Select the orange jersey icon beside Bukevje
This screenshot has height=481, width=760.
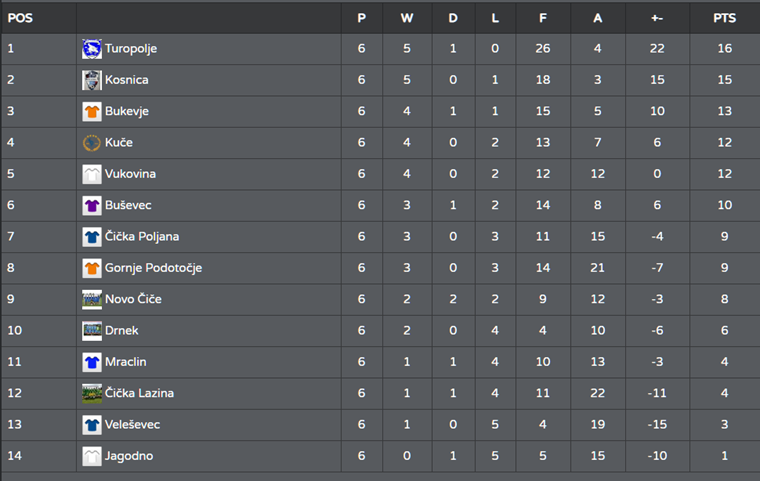(x=92, y=112)
